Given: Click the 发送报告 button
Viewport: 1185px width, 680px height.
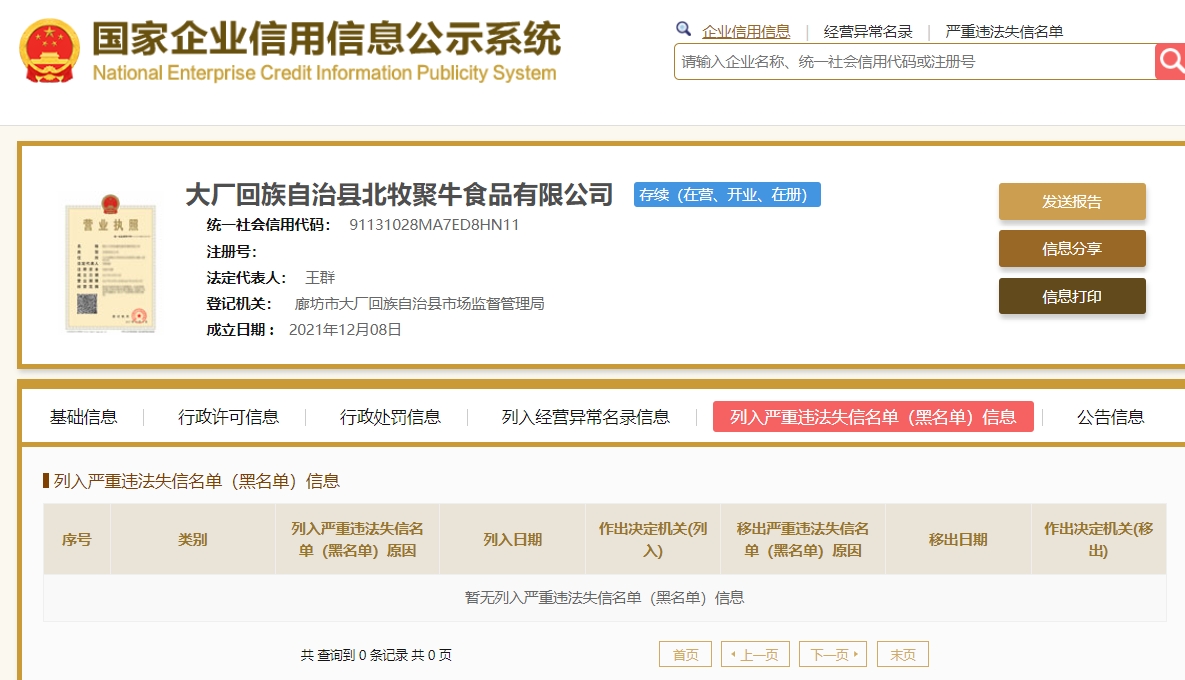Looking at the screenshot, I should pyautogui.click(x=1072, y=202).
